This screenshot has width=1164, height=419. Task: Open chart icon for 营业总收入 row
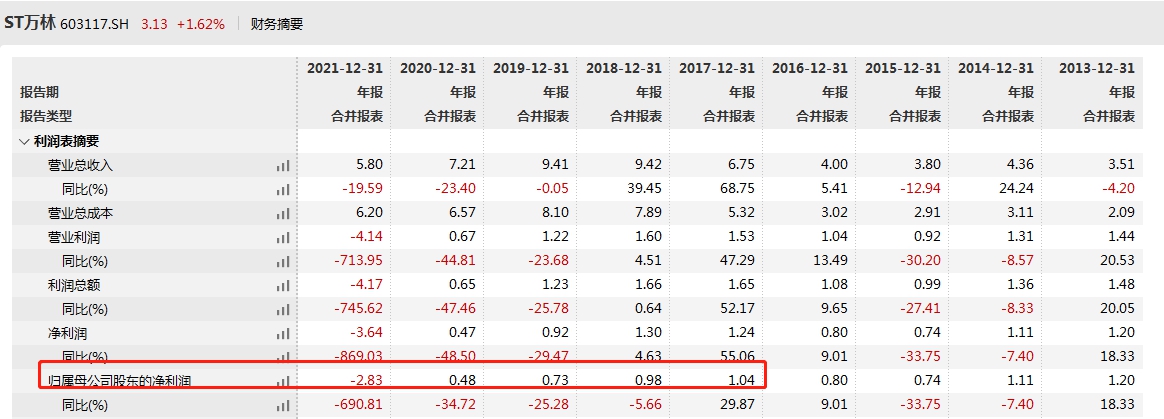click(x=283, y=165)
